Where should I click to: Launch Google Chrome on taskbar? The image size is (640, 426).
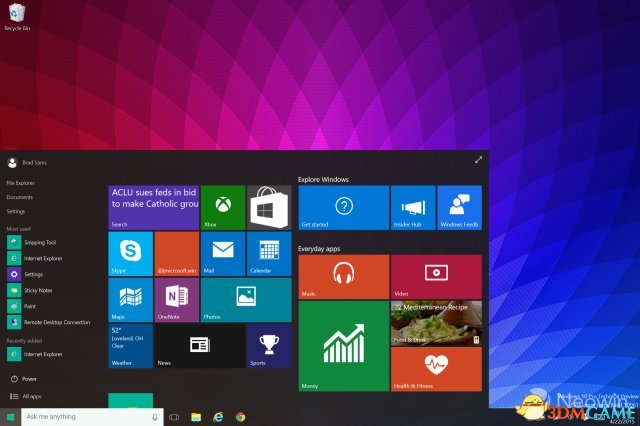click(x=241, y=417)
